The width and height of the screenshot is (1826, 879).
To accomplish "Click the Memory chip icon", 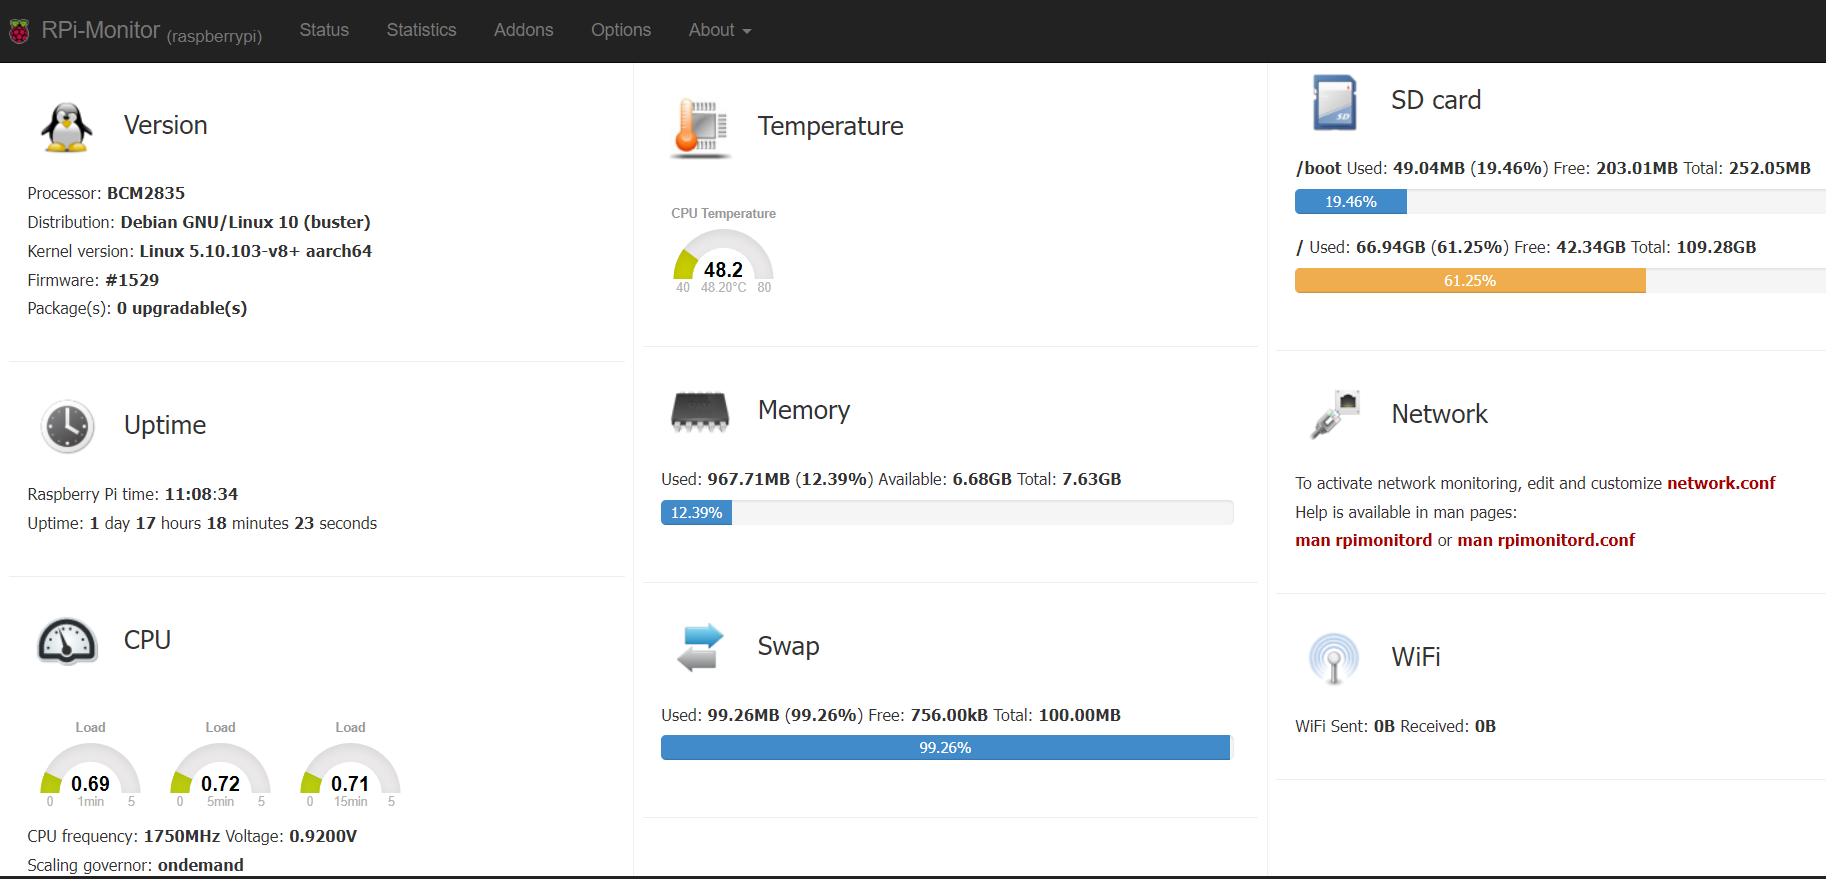I will tap(700, 411).
